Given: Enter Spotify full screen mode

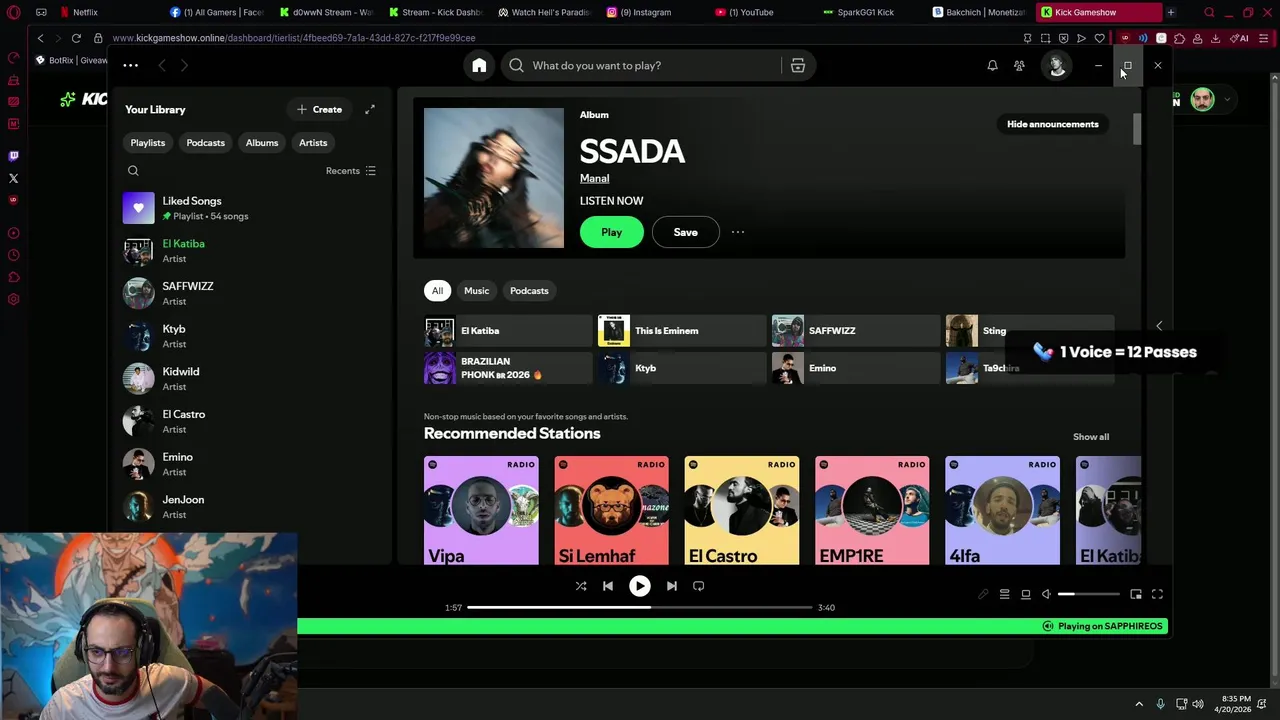Looking at the screenshot, I should (x=1157, y=594).
